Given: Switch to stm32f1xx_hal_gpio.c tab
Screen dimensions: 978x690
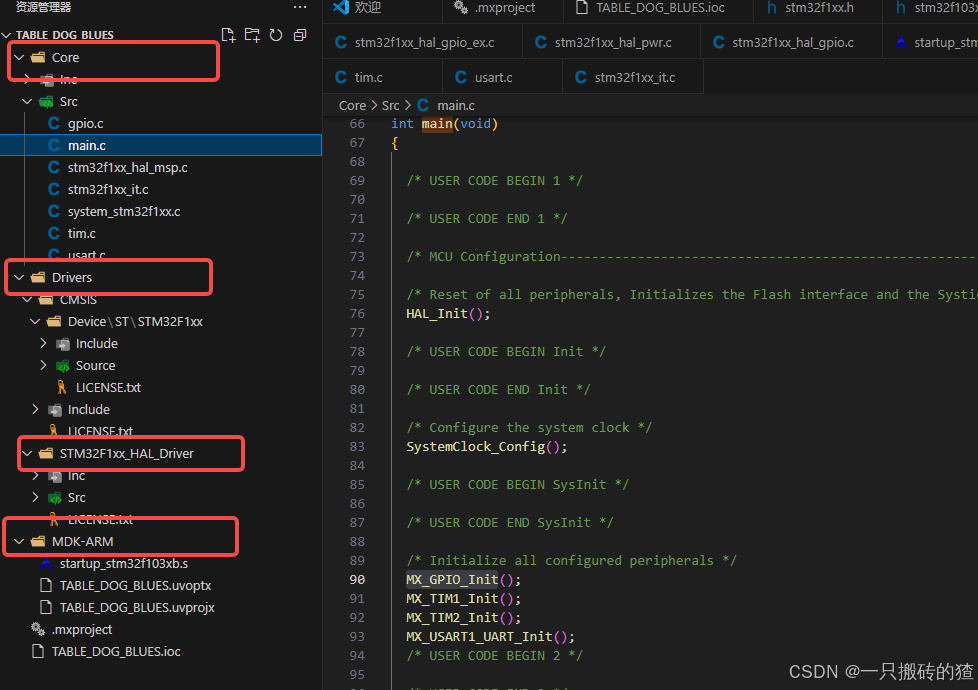Looking at the screenshot, I should pos(792,42).
